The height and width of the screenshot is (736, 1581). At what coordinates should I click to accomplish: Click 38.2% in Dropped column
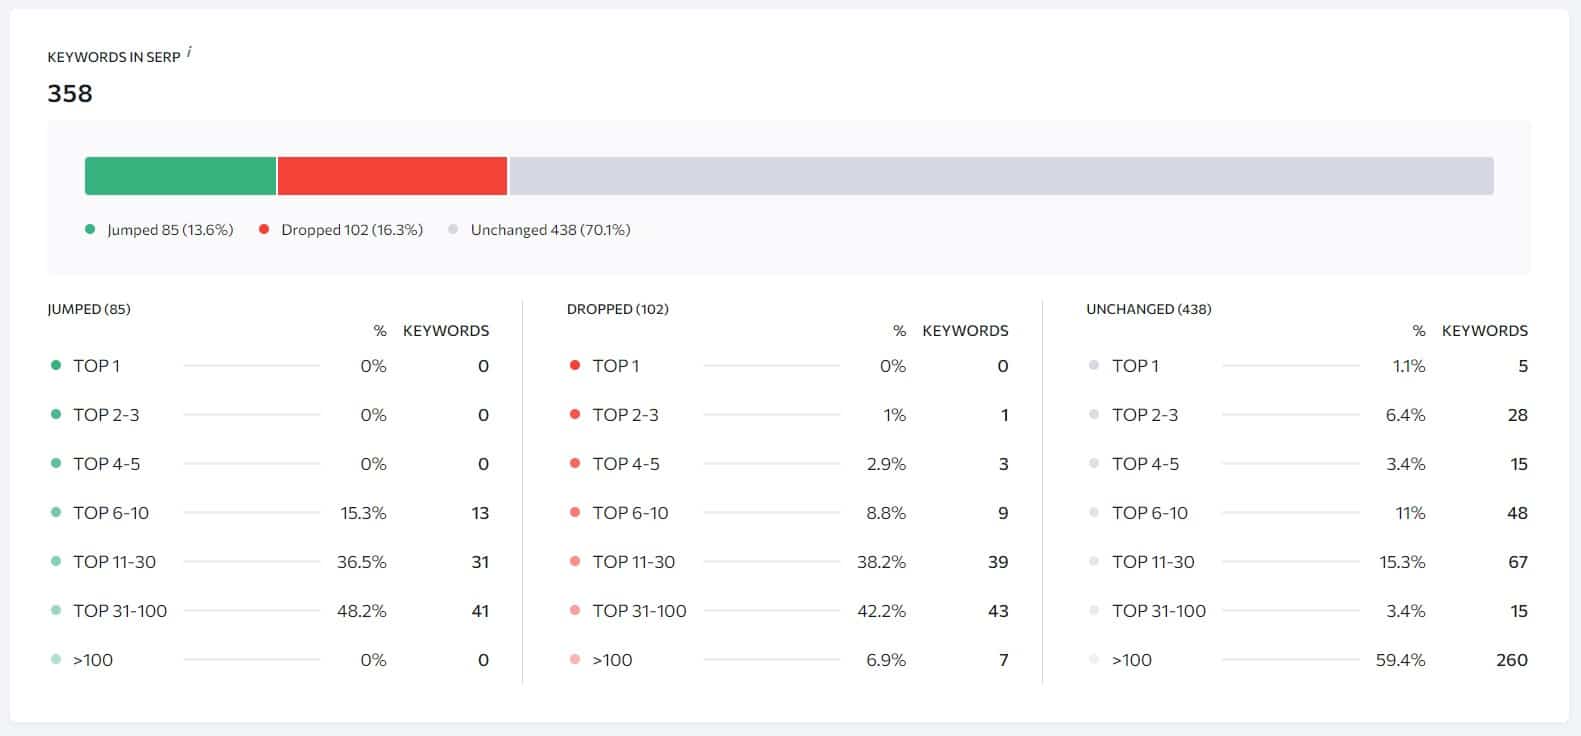(882, 562)
